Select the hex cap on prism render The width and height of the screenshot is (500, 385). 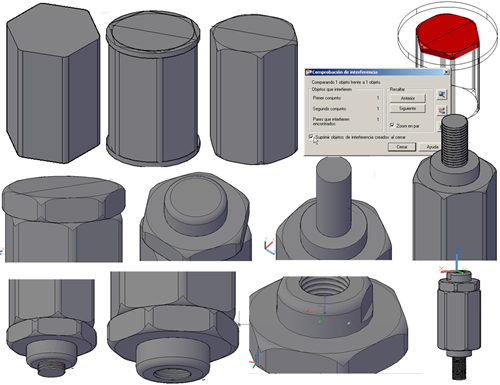pyautogui.click(x=63, y=219)
